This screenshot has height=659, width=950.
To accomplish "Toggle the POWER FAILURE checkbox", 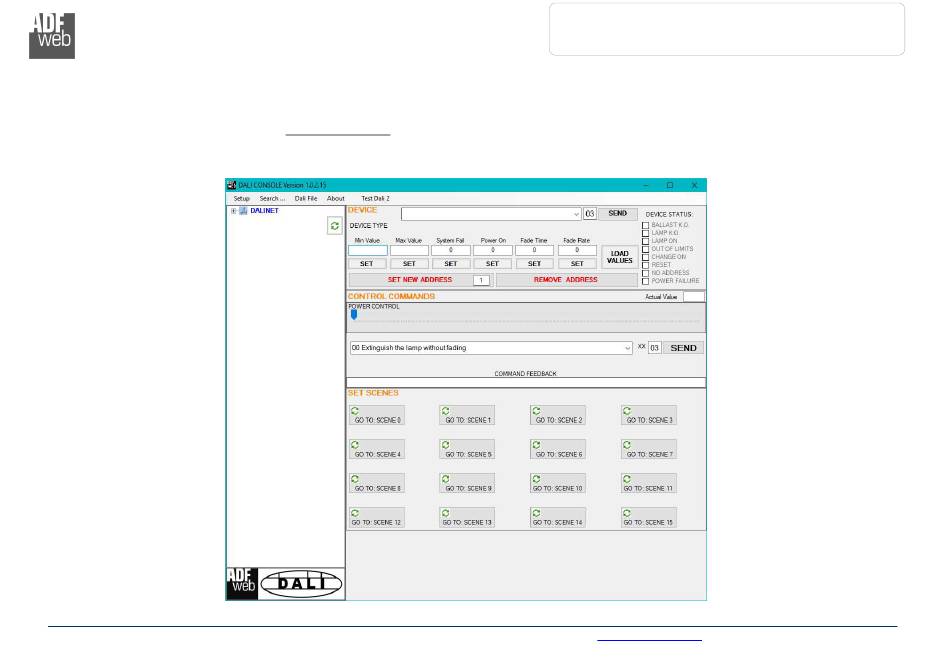I will point(645,281).
